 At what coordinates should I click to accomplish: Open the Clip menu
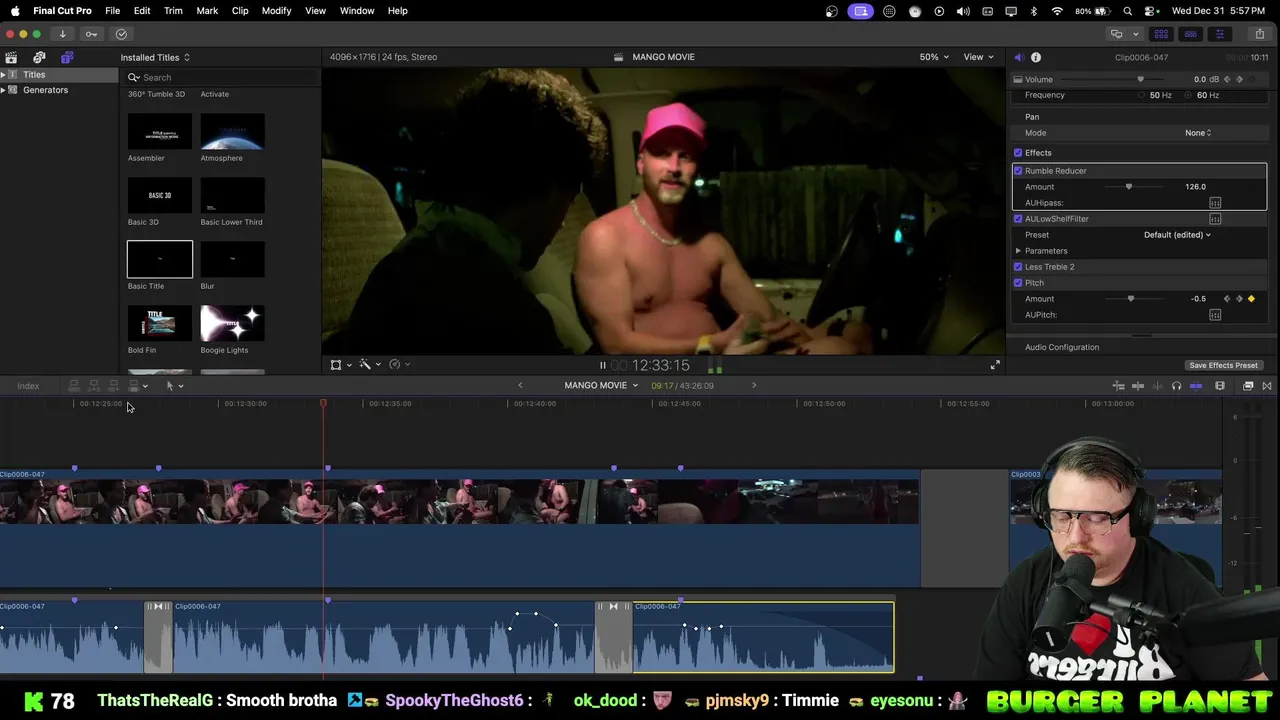[x=240, y=11]
